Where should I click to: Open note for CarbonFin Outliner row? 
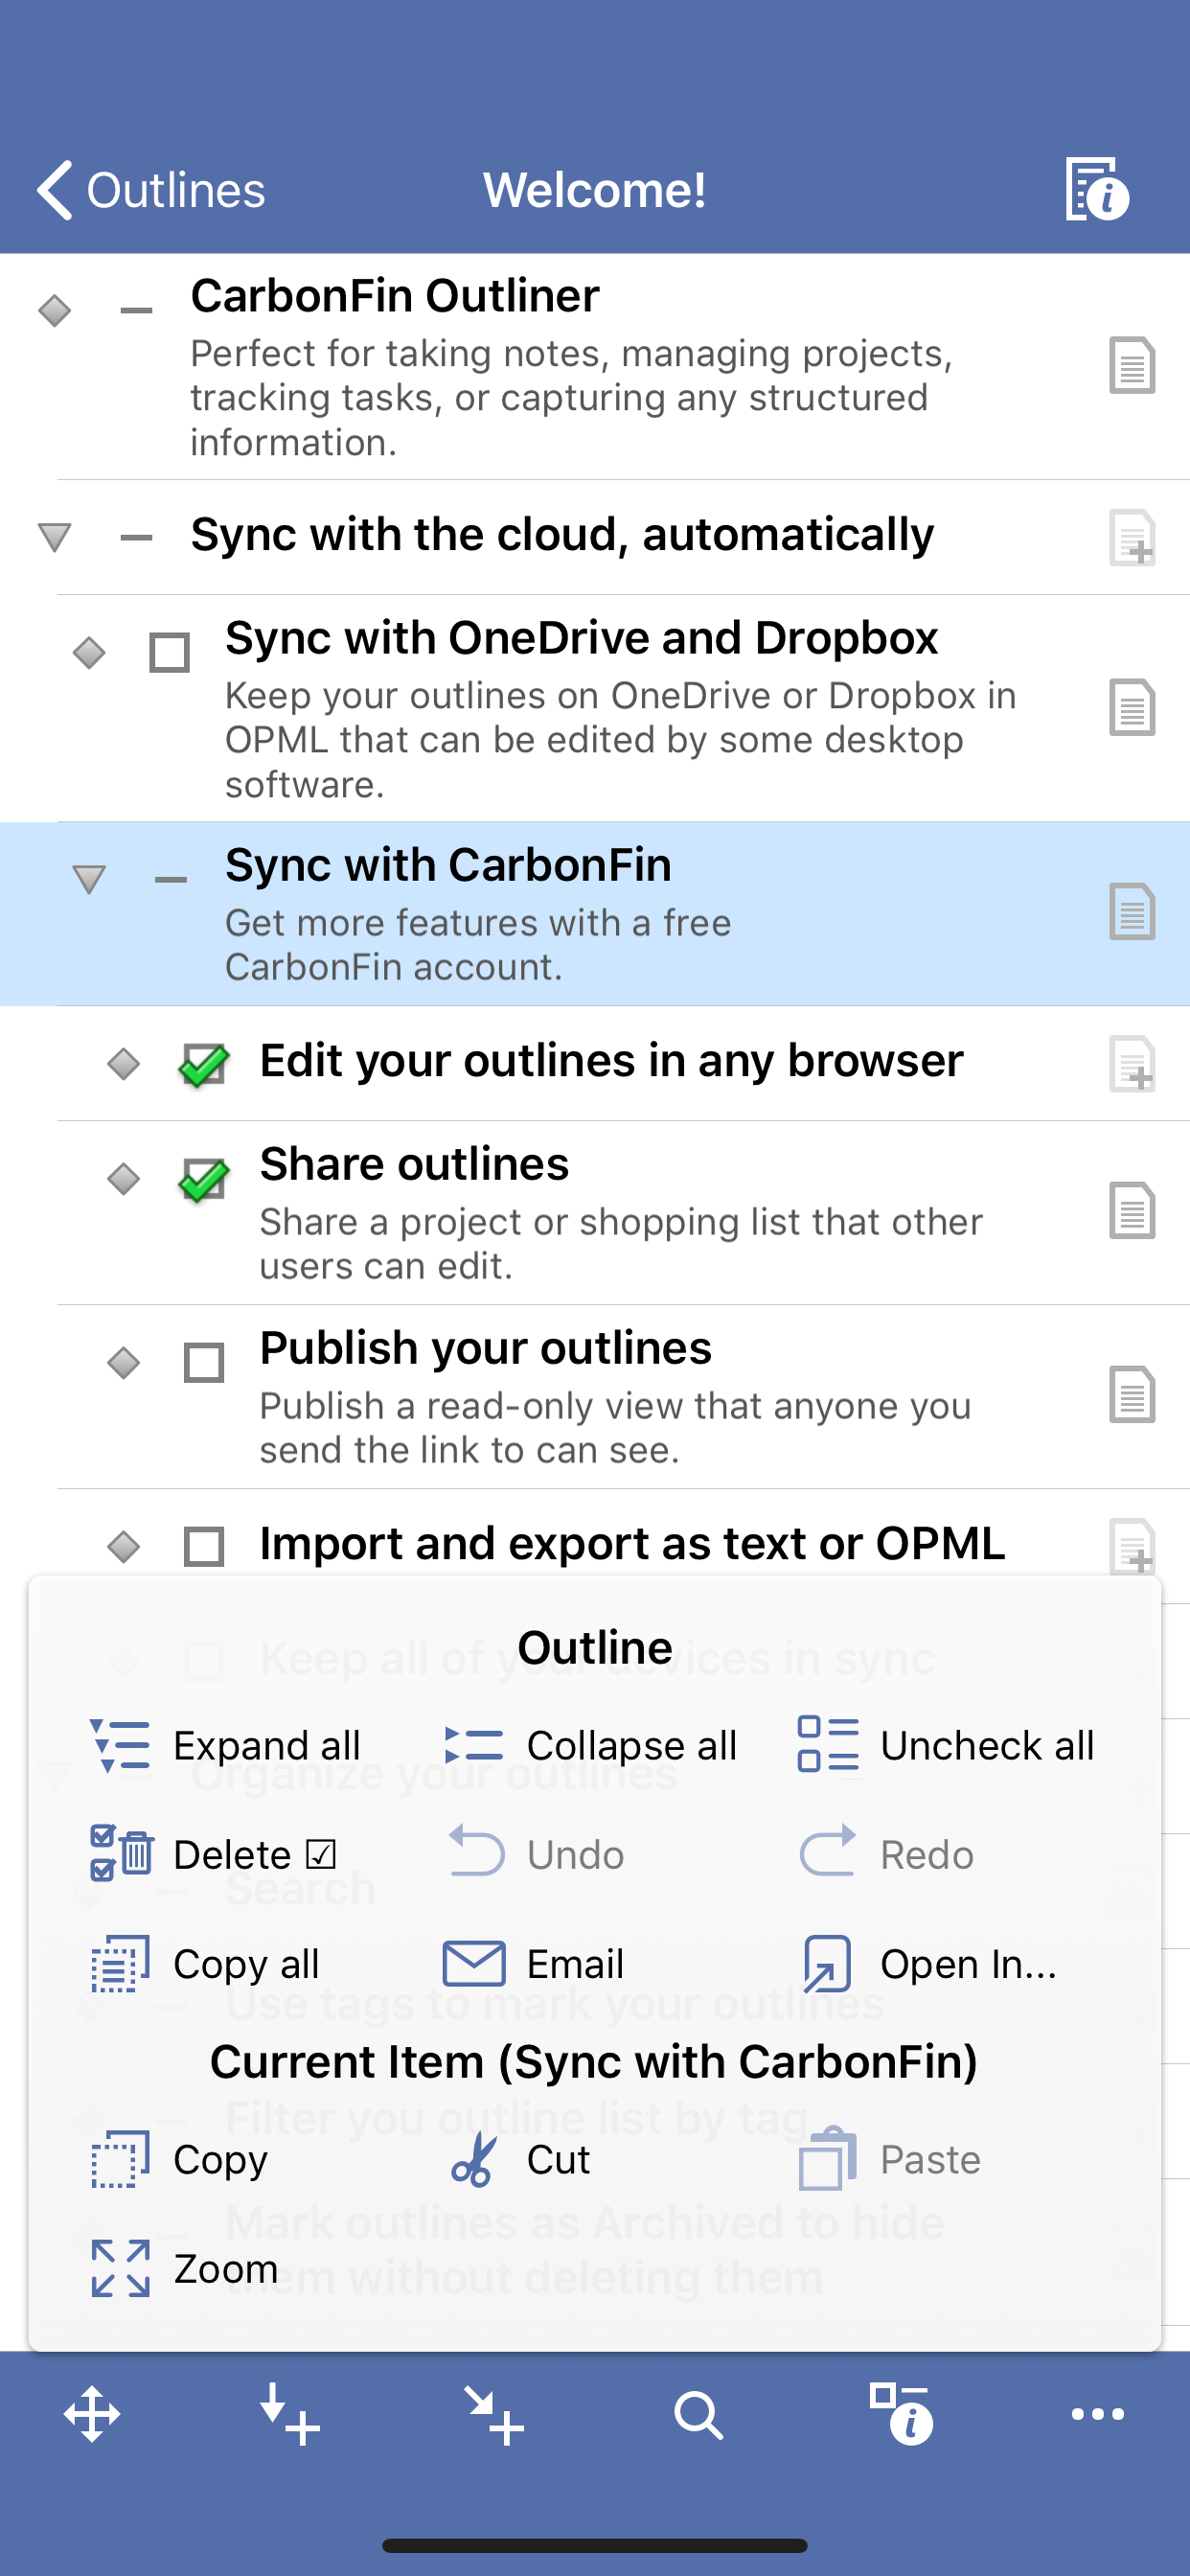coord(1132,365)
